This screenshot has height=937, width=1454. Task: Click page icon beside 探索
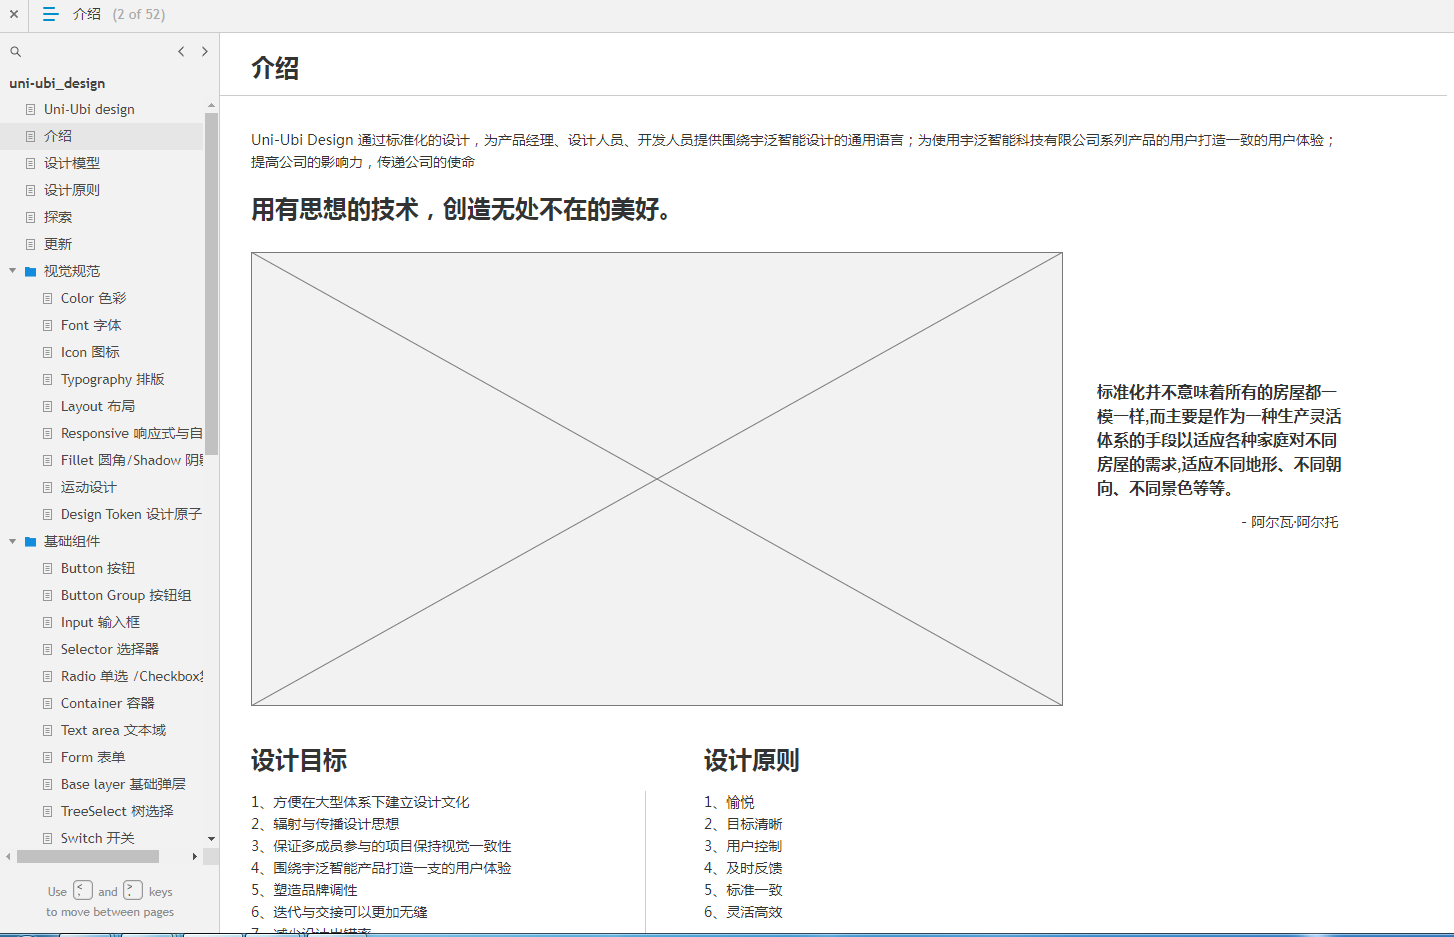[x=30, y=217]
